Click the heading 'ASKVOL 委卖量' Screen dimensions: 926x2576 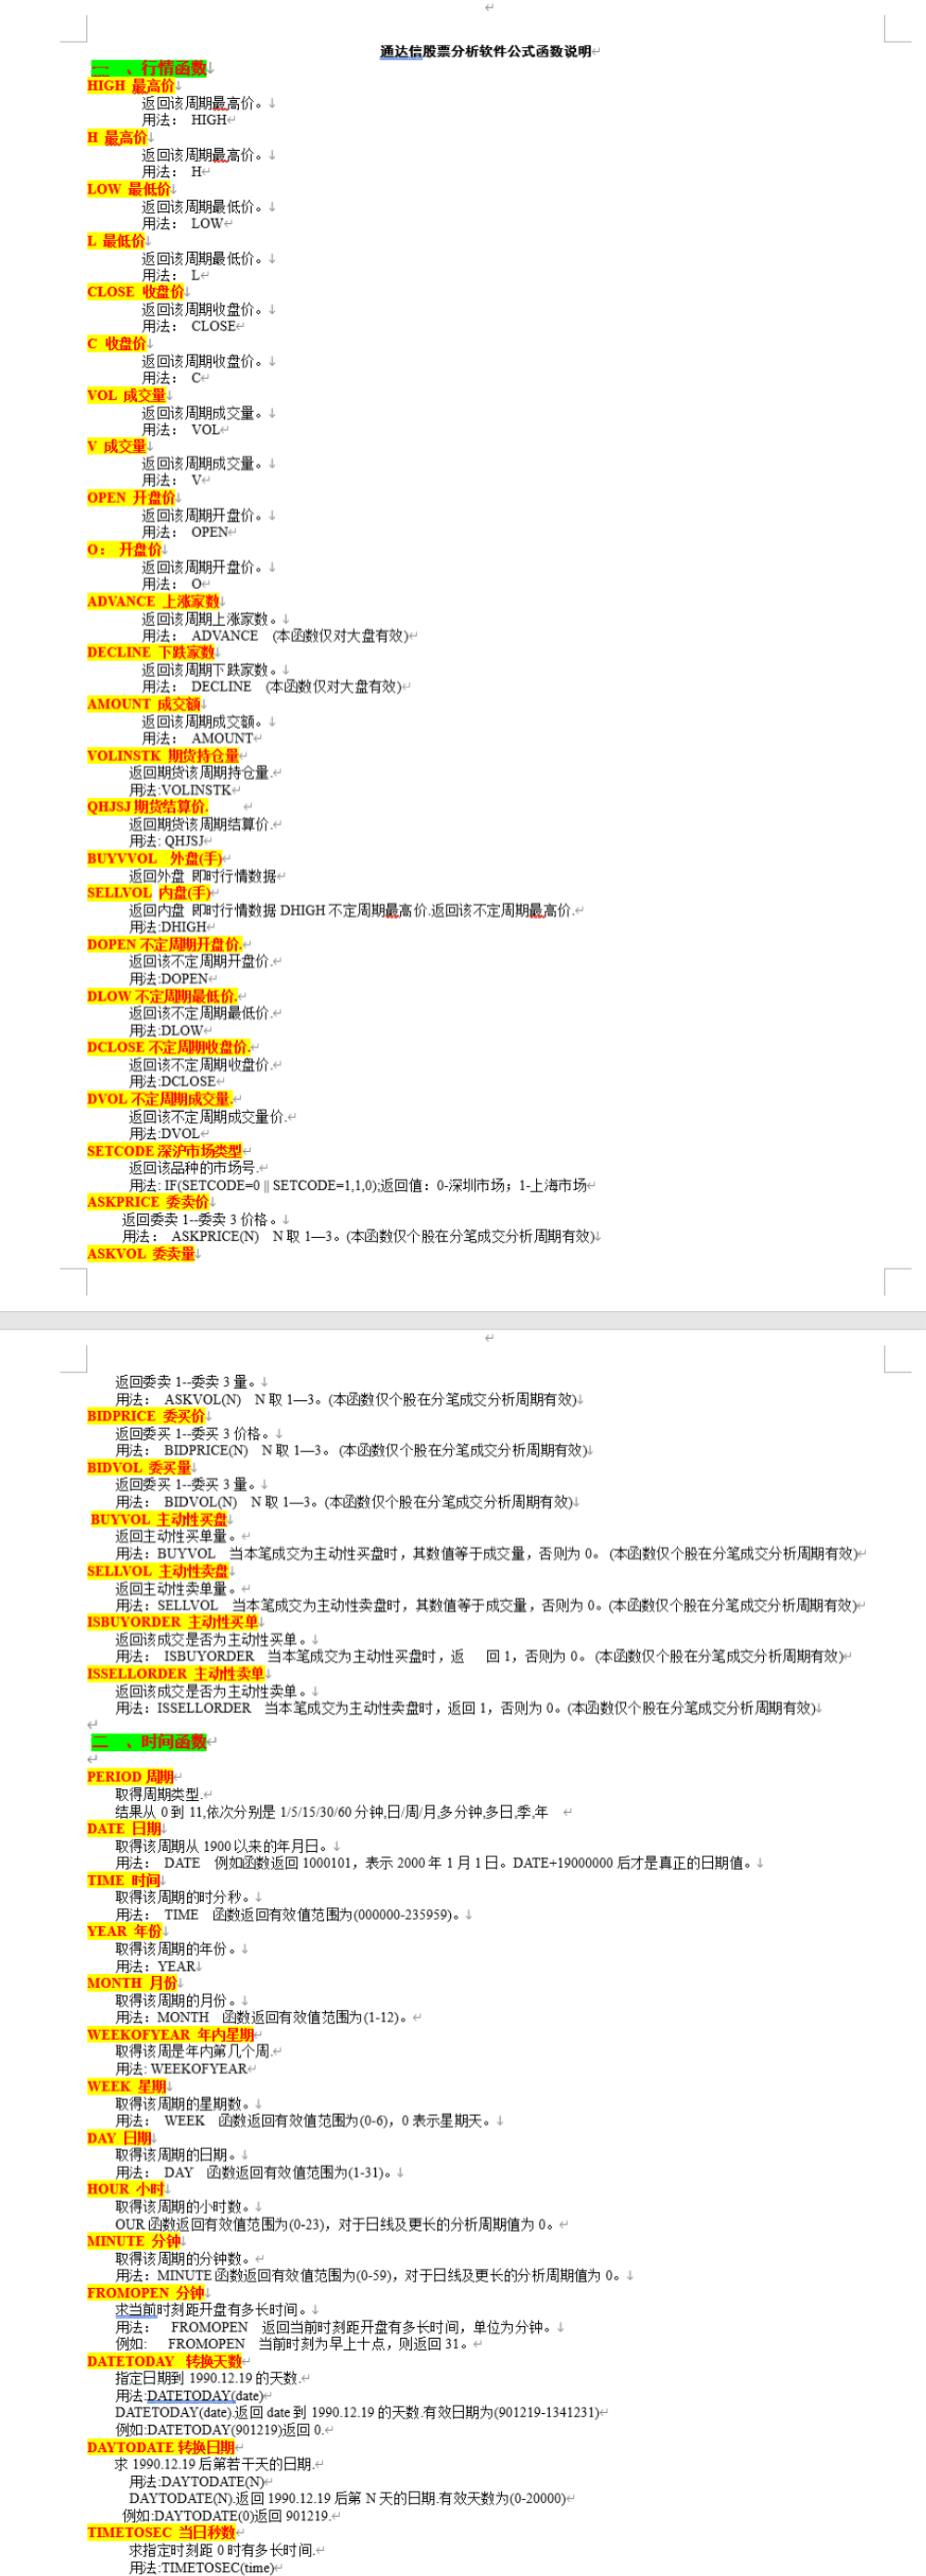point(141,1254)
